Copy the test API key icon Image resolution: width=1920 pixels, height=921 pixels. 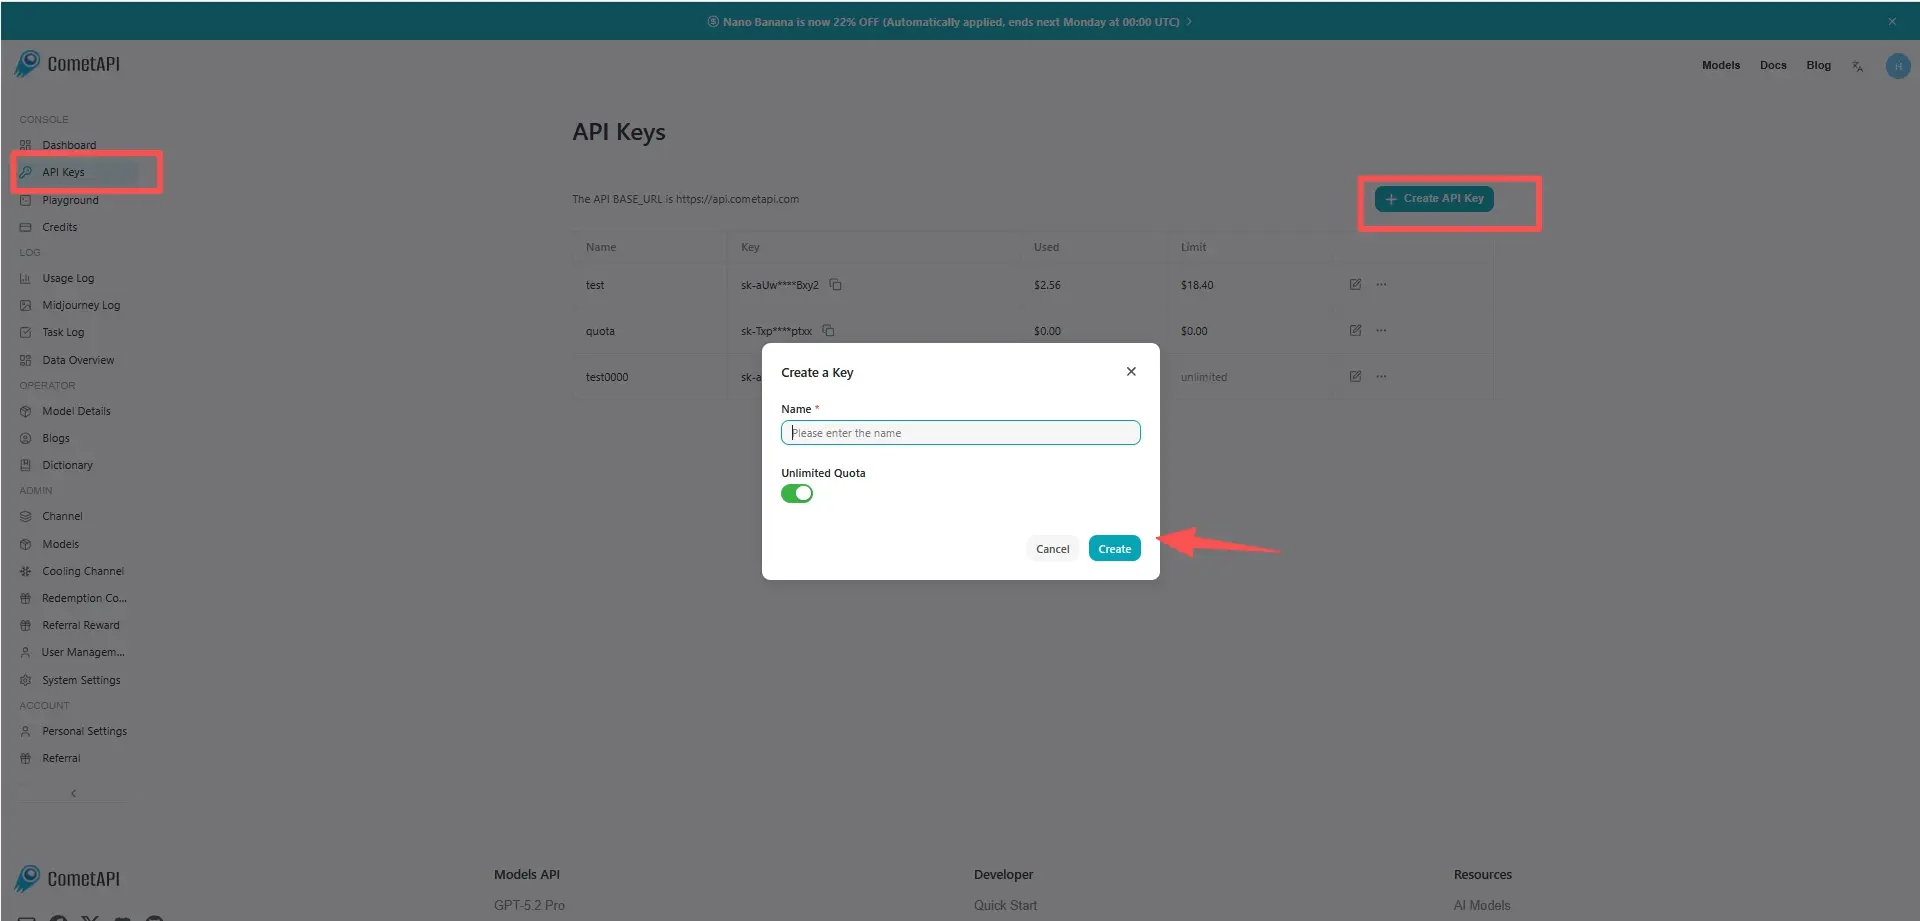[x=836, y=285]
